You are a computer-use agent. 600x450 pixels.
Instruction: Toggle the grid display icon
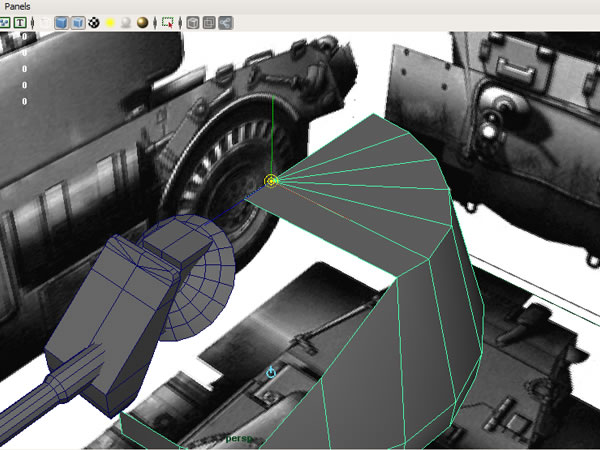point(4,22)
